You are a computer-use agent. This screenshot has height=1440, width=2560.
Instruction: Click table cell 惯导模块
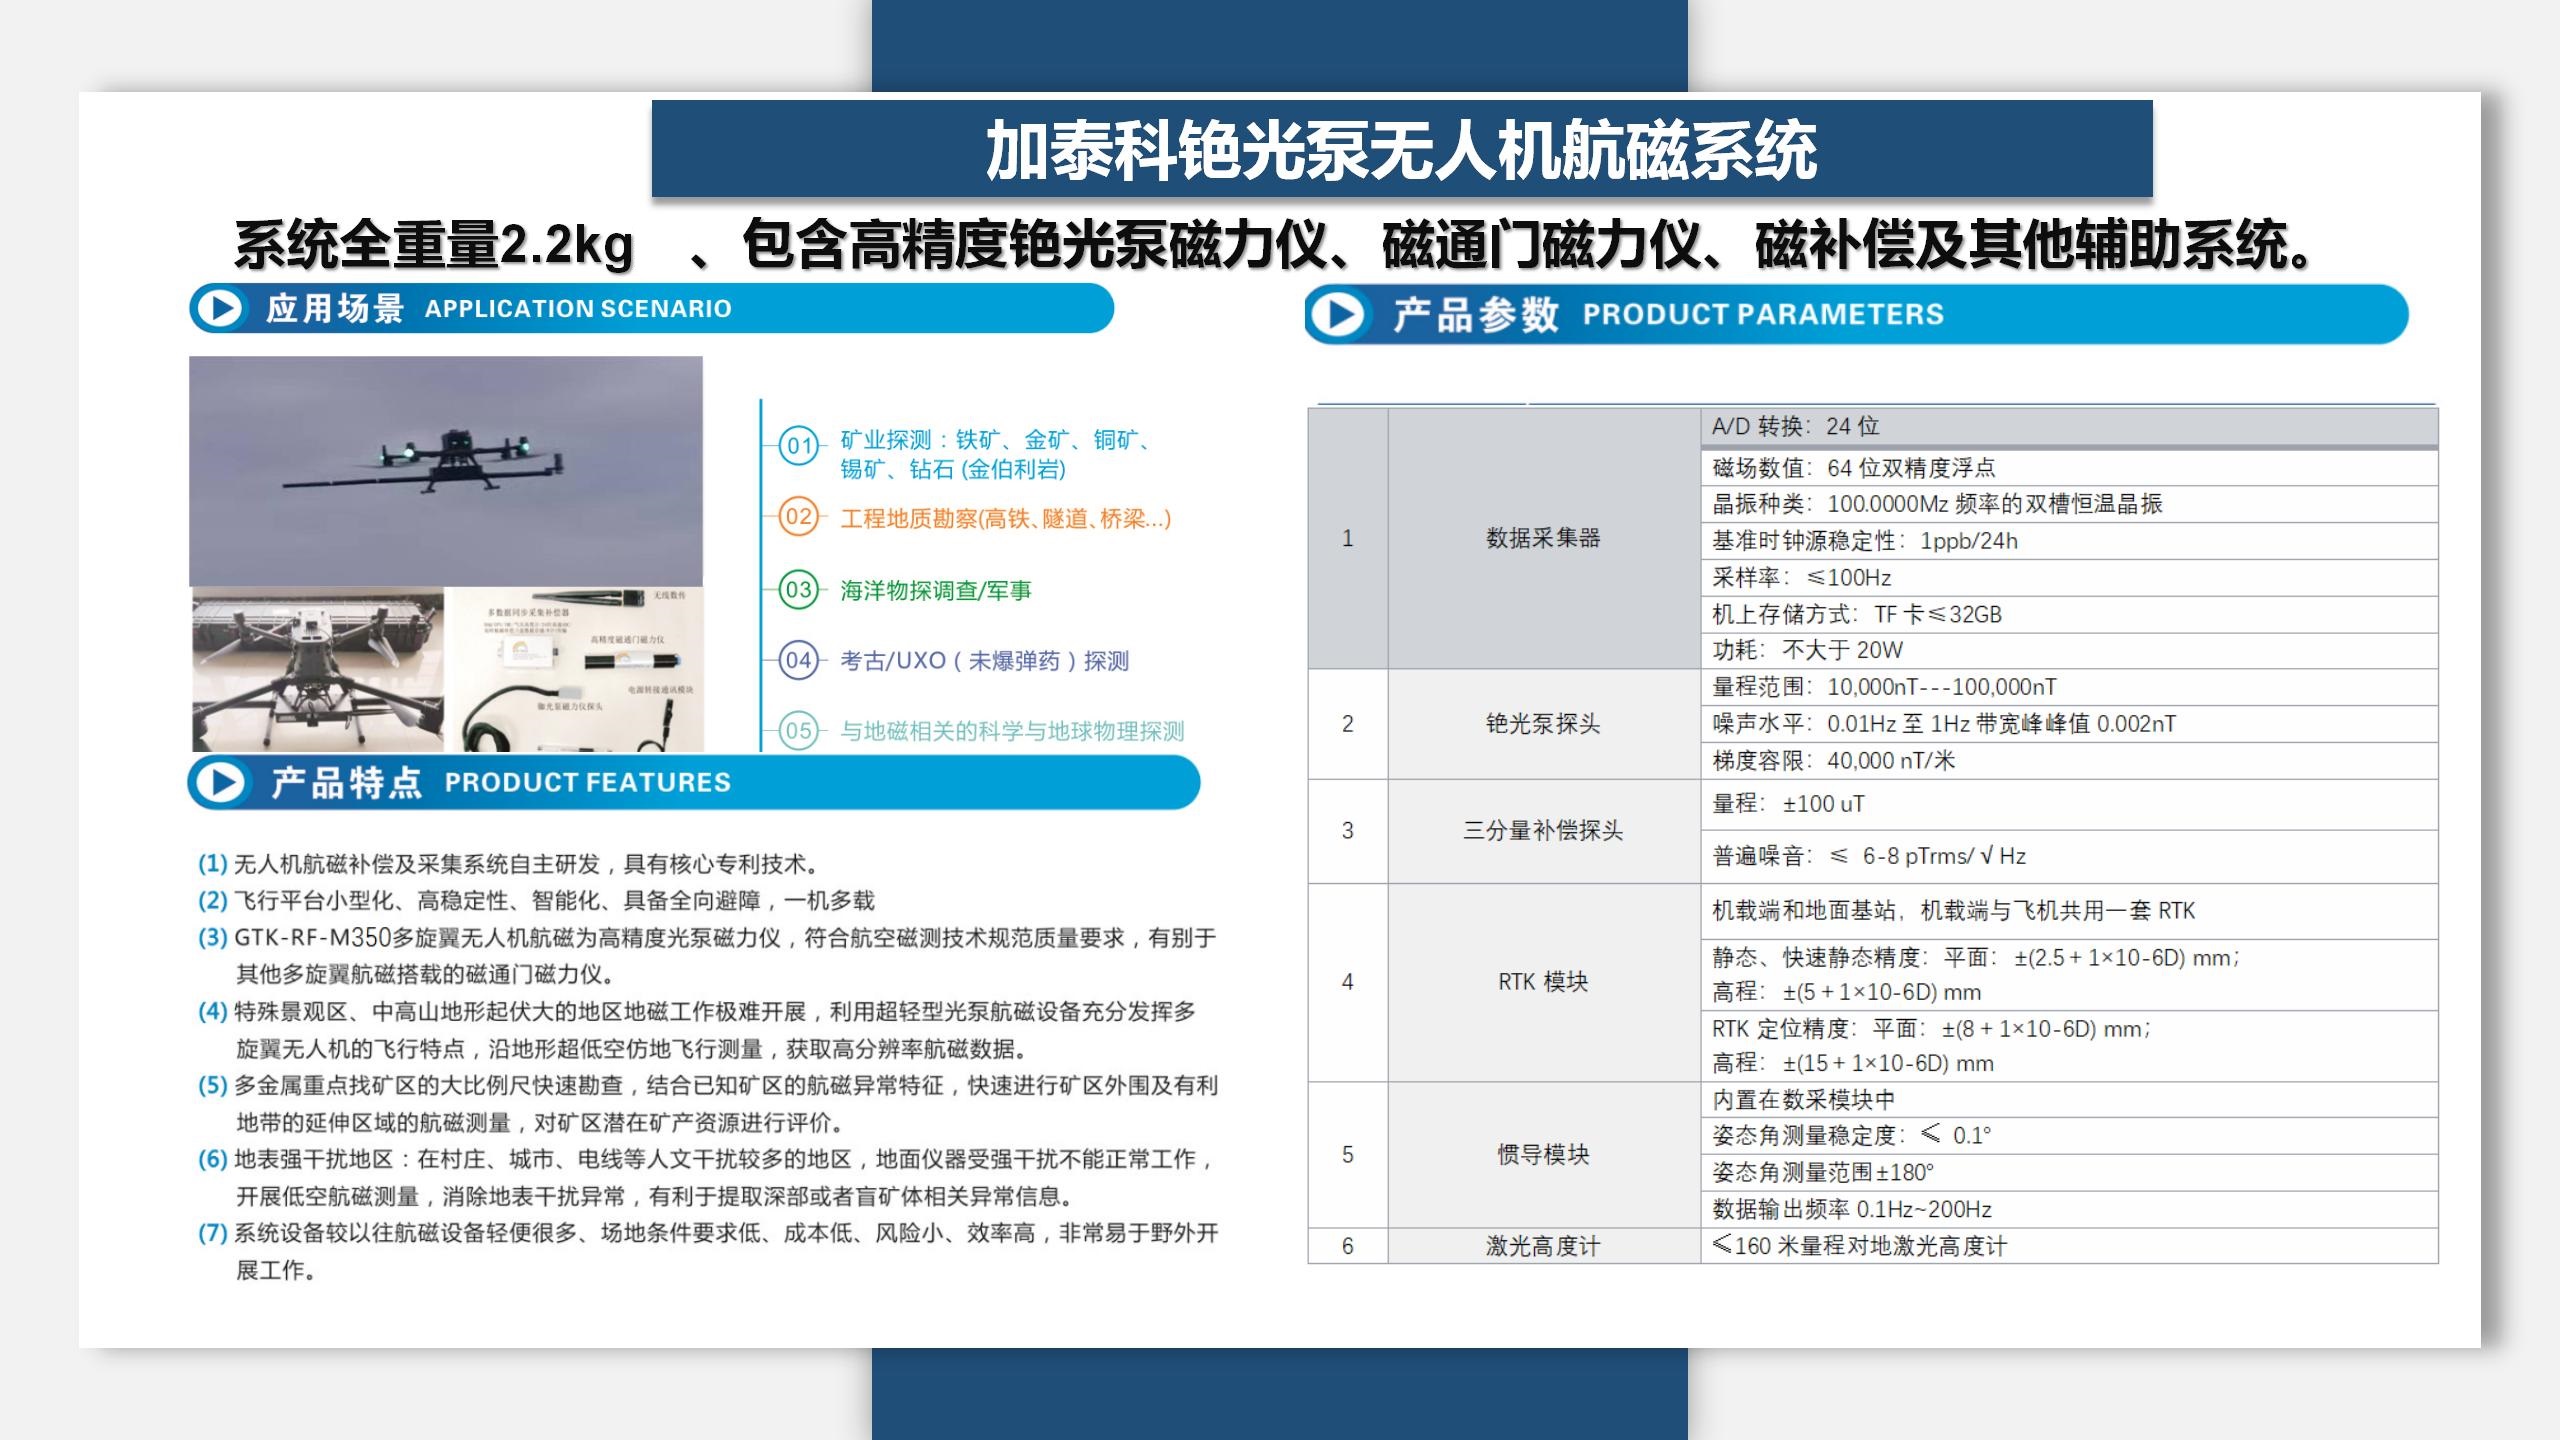1543,1155
